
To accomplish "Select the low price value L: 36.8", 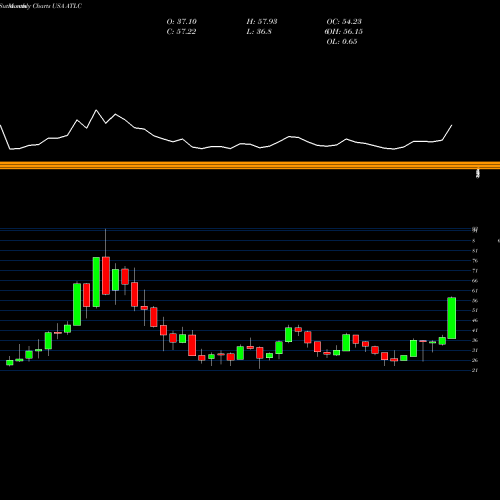I will point(259,32).
